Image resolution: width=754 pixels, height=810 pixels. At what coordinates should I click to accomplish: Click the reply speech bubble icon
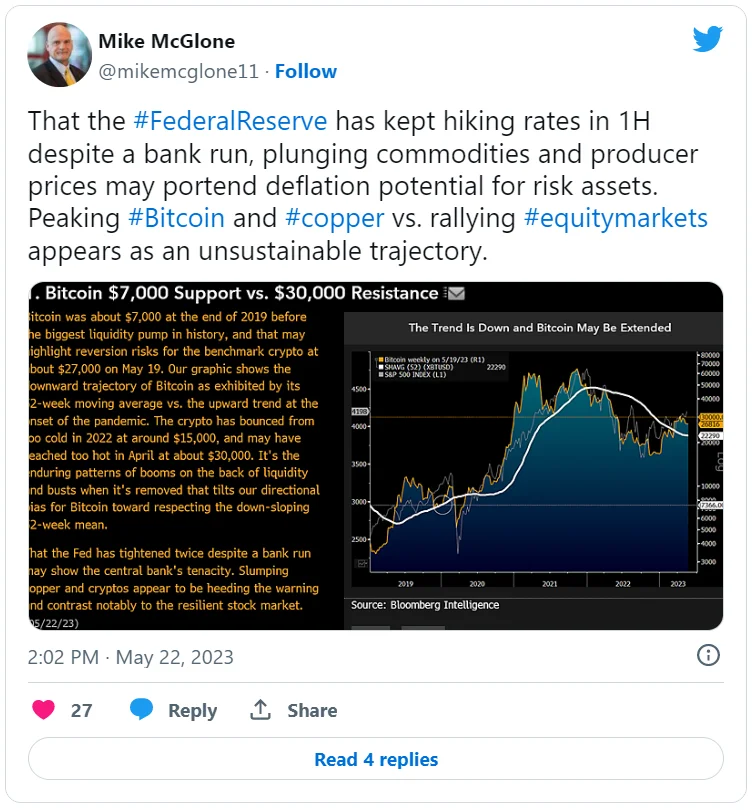coord(142,710)
